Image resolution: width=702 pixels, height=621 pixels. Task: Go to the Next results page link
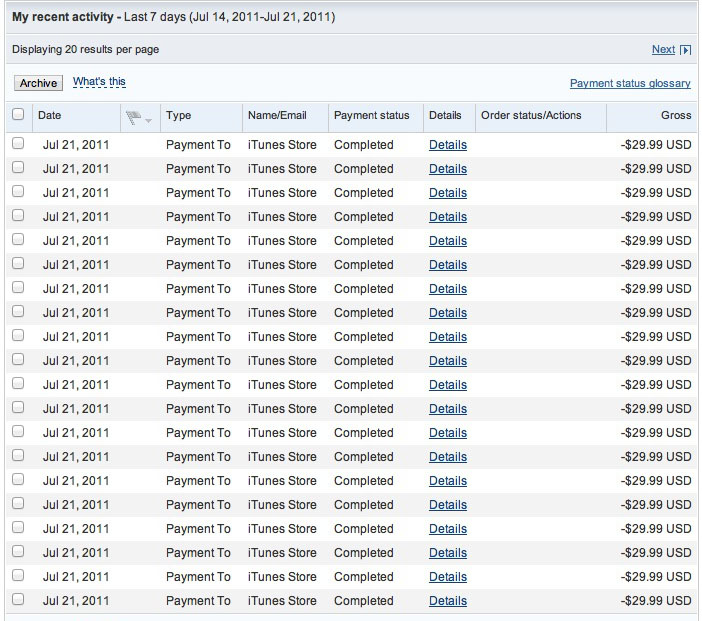(663, 49)
